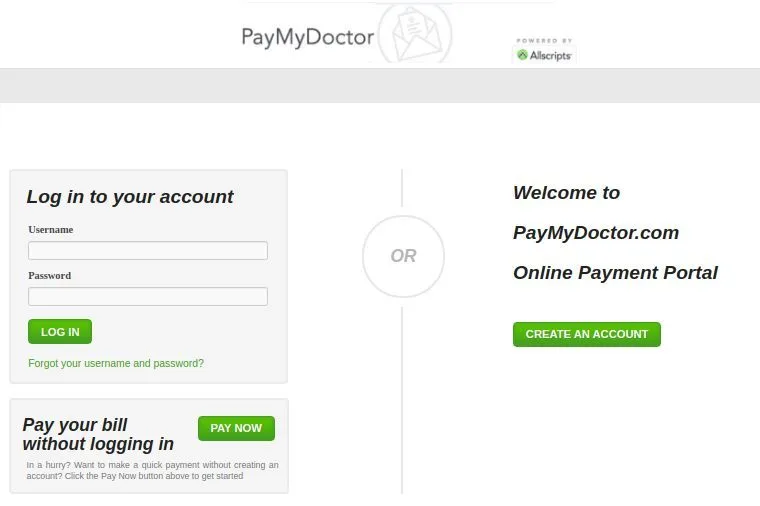
Task: Click the Powered By caption above Allscripts
Action: tap(544, 41)
